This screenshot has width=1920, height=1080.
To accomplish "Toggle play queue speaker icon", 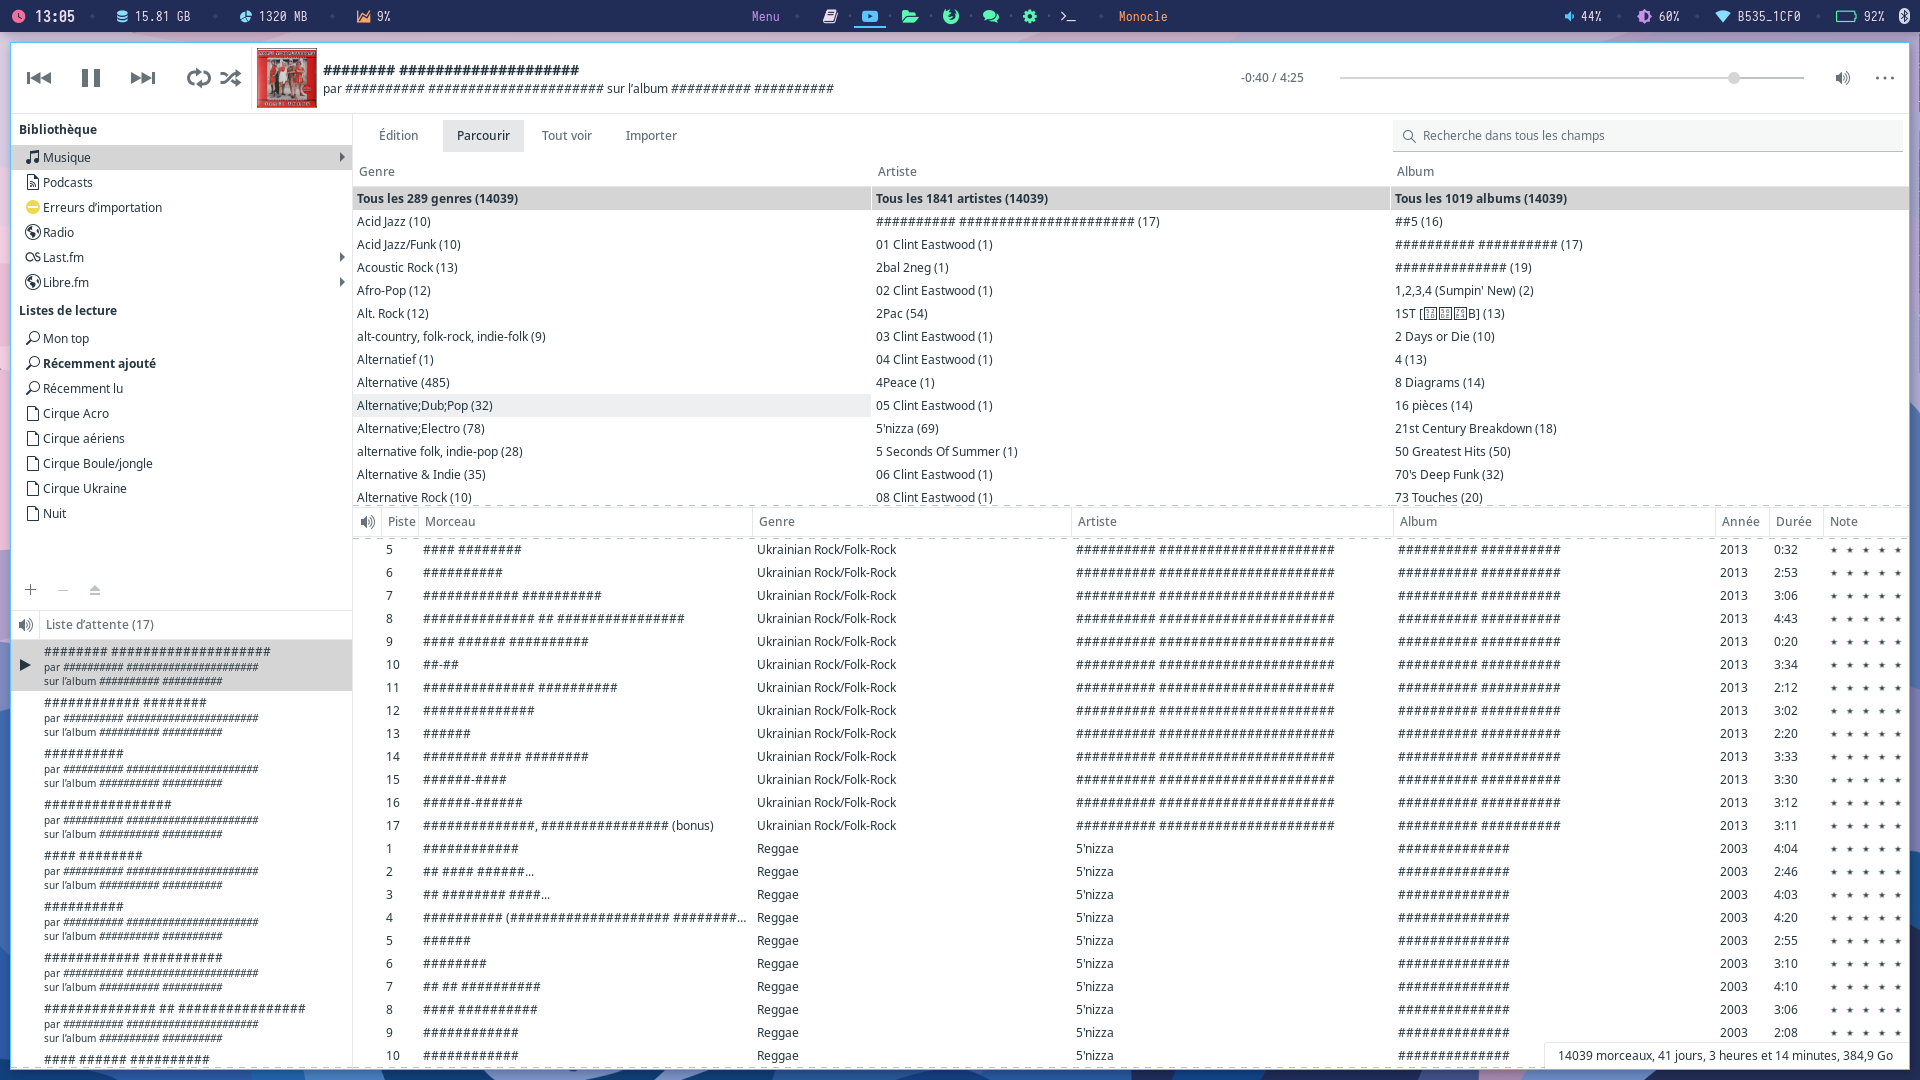I will click(26, 625).
